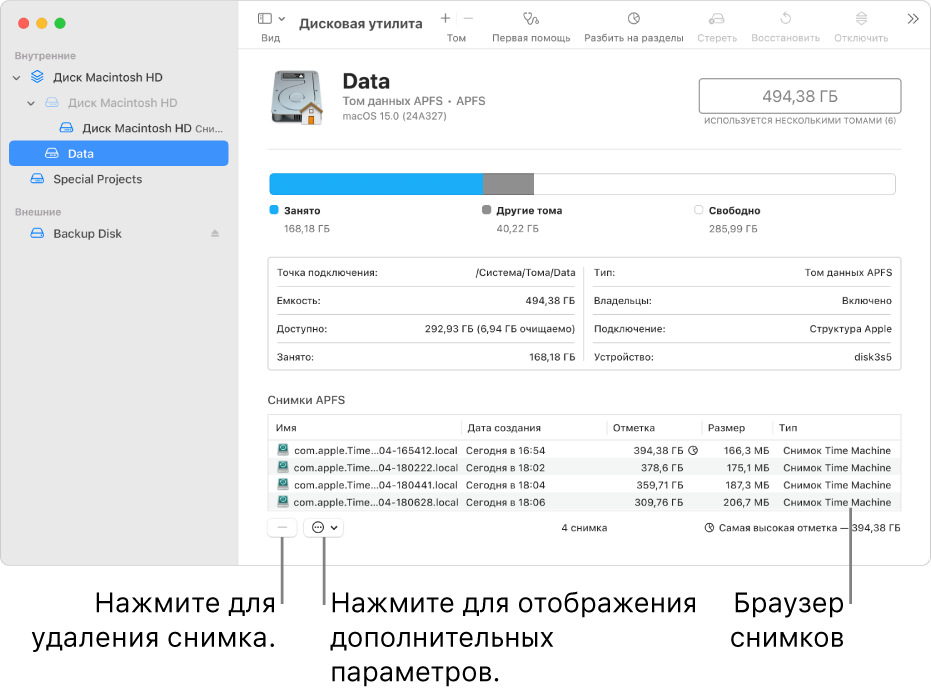
Task: Collapse the top-level Диск Macintosh HD container
Action: pyautogui.click(x=17, y=78)
